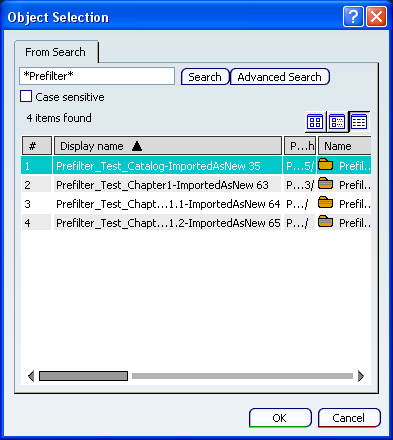This screenshot has height=440, width=393.
Task: Open Advanced Search
Action: (x=280, y=77)
